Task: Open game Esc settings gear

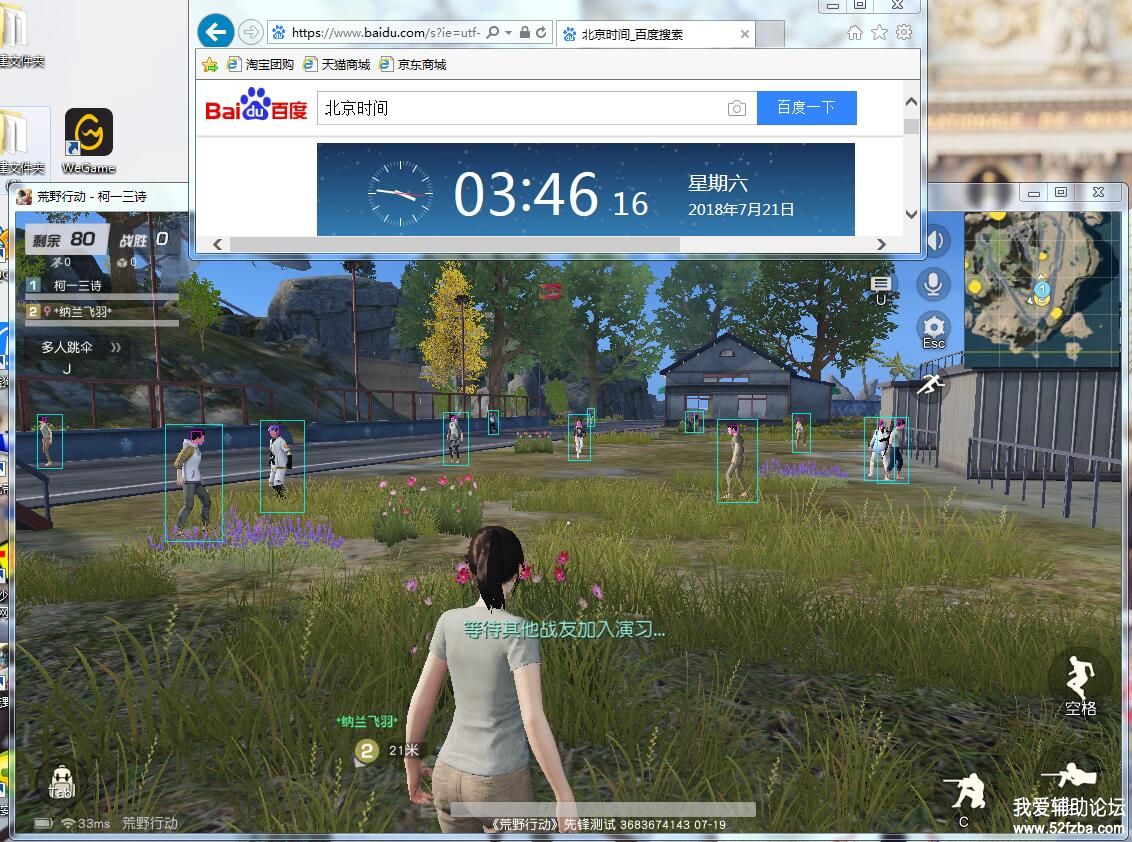Action: (x=933, y=331)
